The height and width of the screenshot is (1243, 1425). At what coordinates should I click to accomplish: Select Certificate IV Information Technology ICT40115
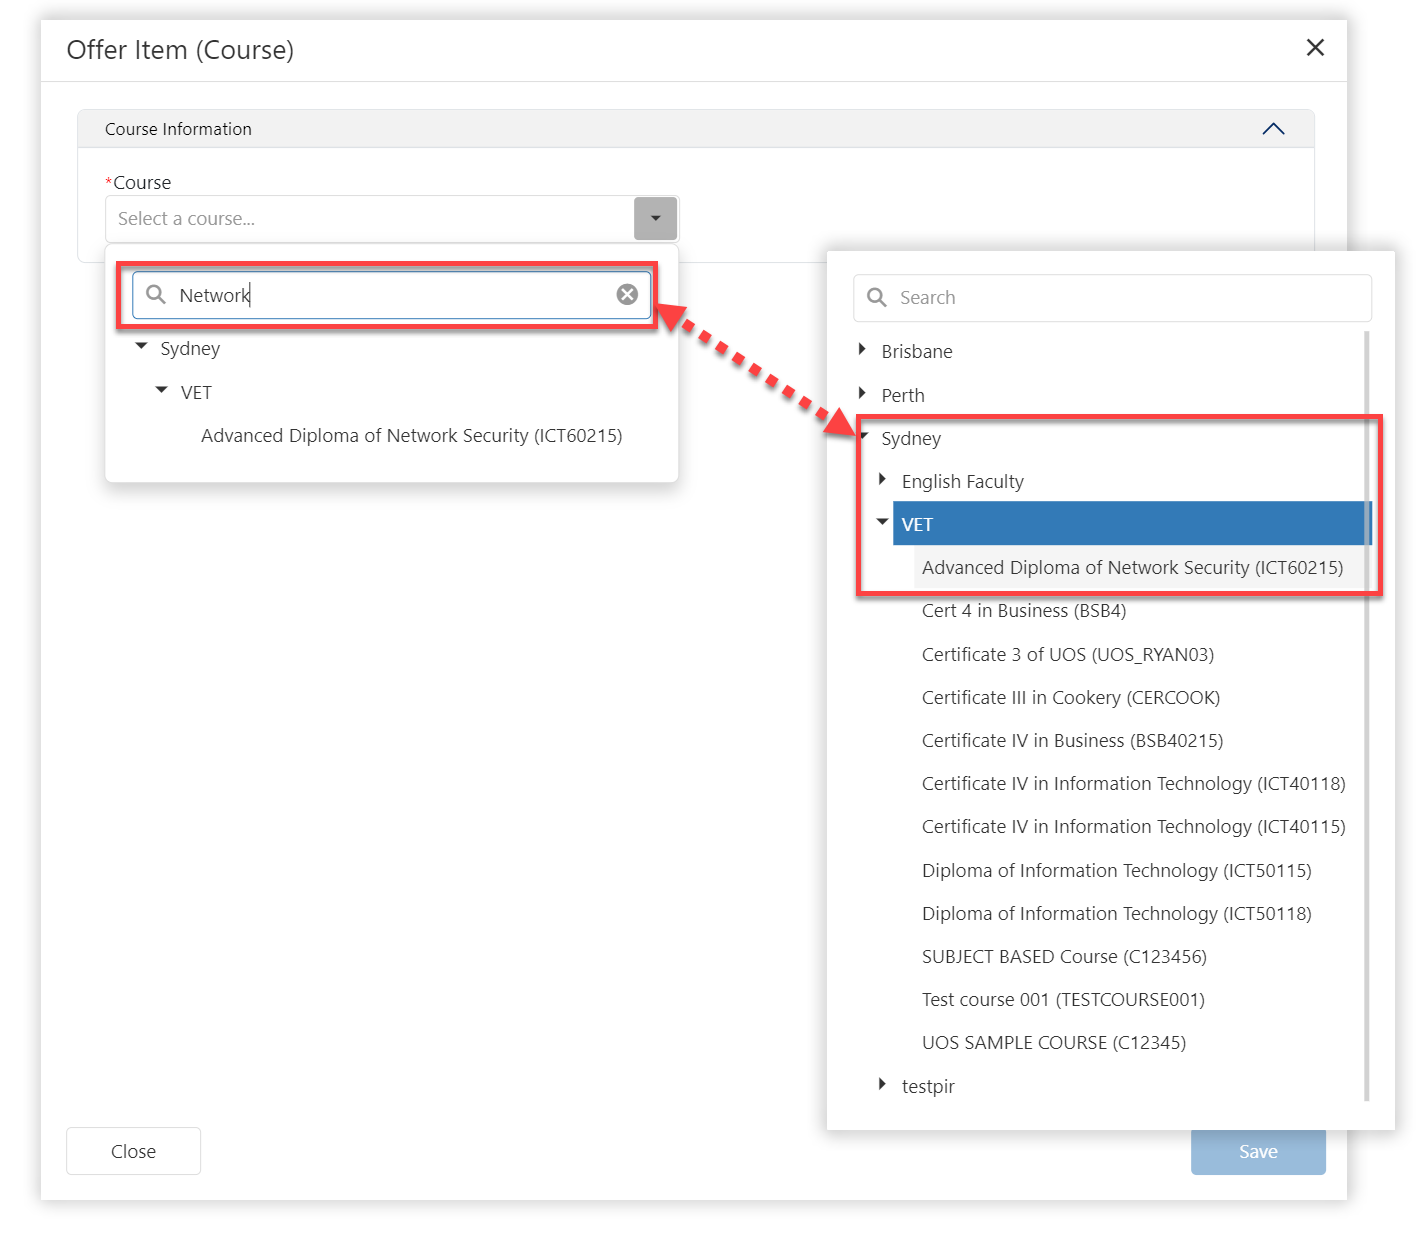pos(1133,827)
